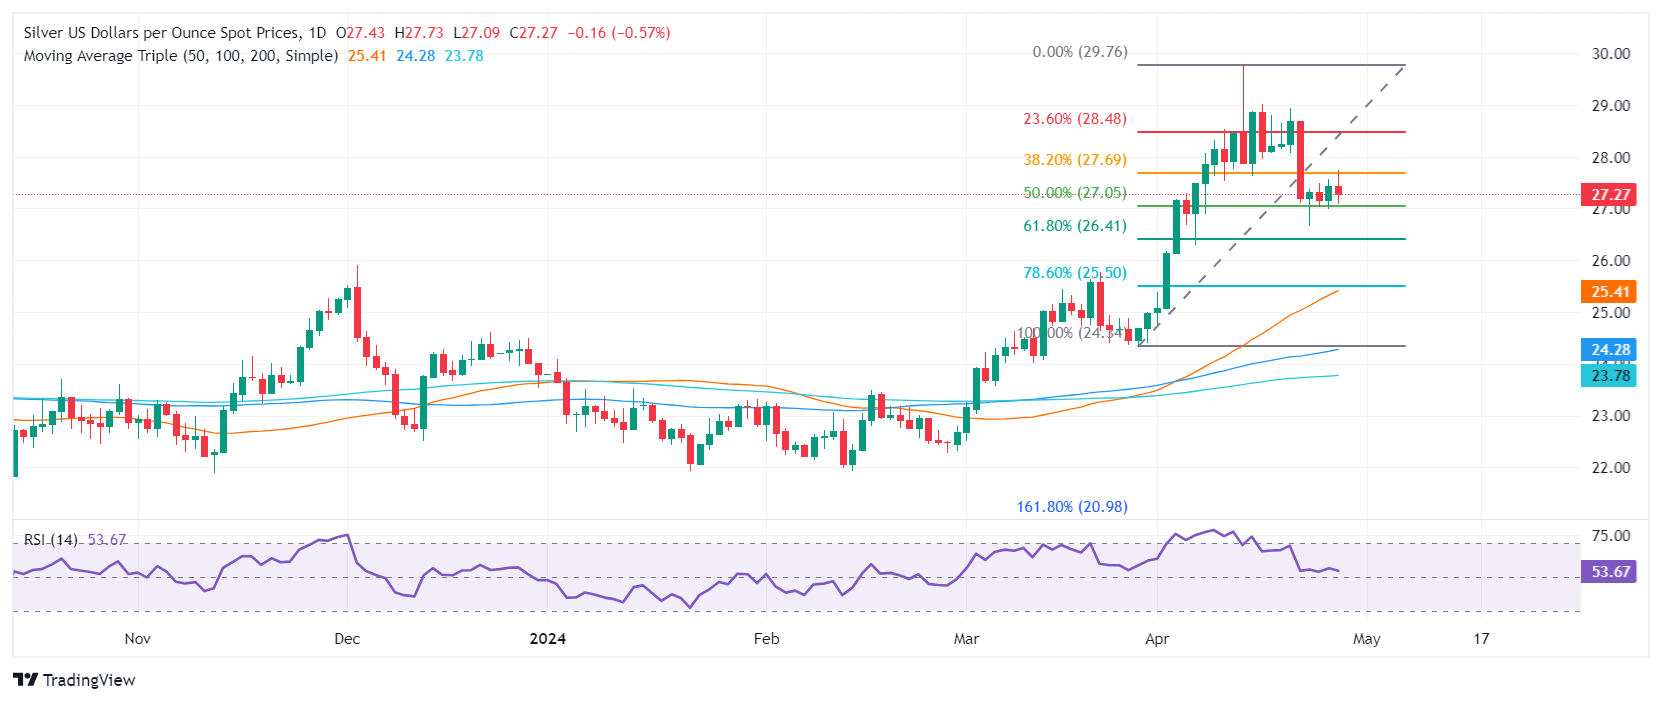Viewport: 1662px width, 703px height.
Task: Click the May label on time axis
Action: [1366, 639]
